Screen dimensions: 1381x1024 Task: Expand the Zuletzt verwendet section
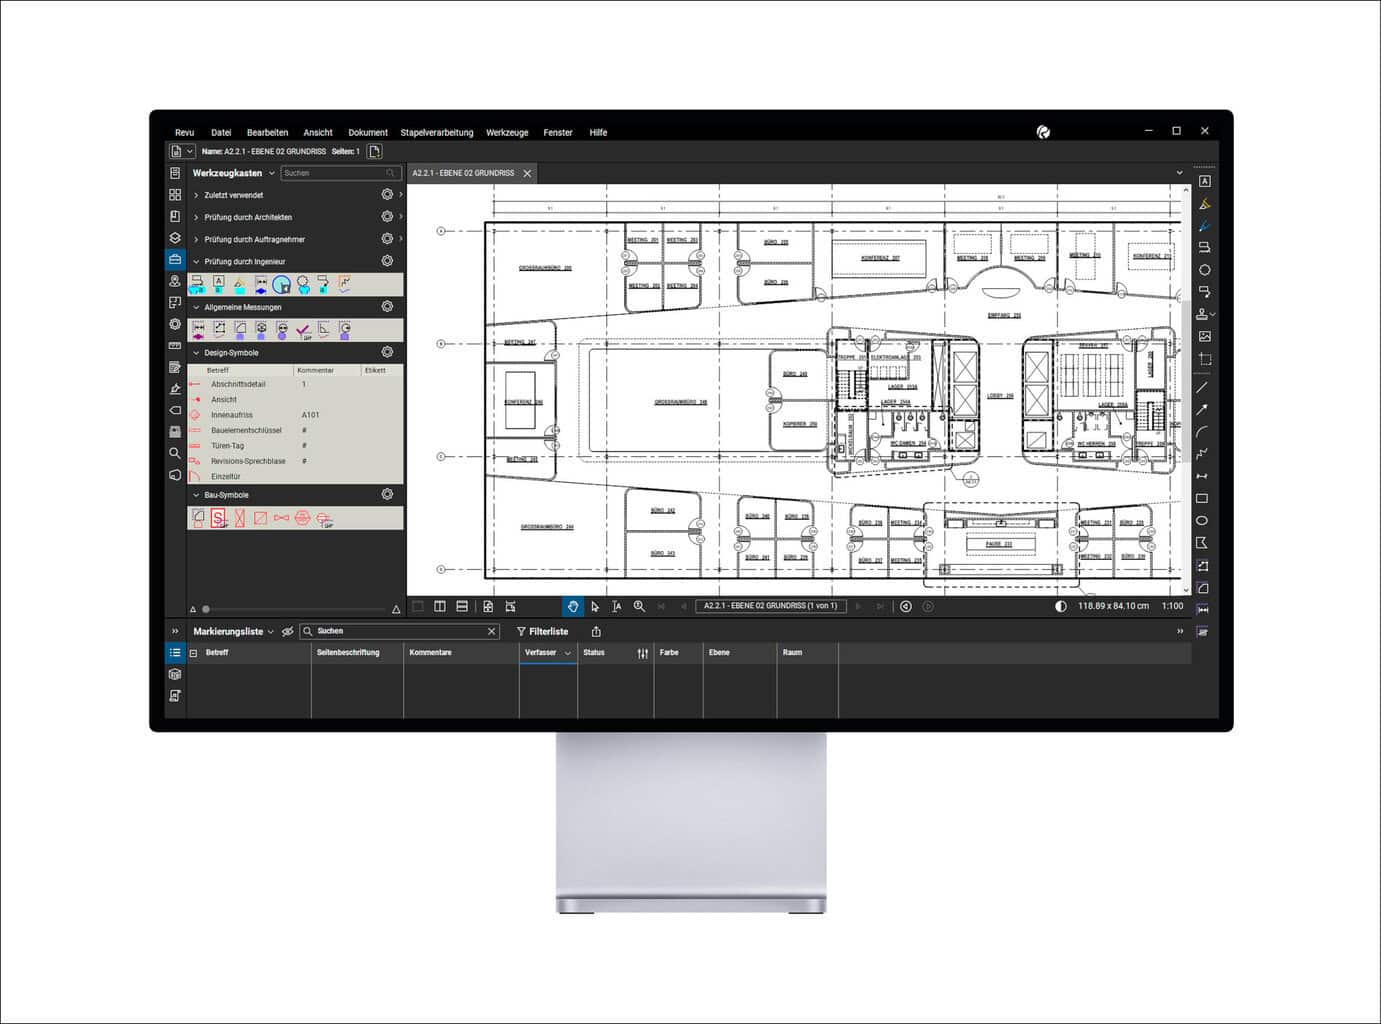(x=196, y=195)
